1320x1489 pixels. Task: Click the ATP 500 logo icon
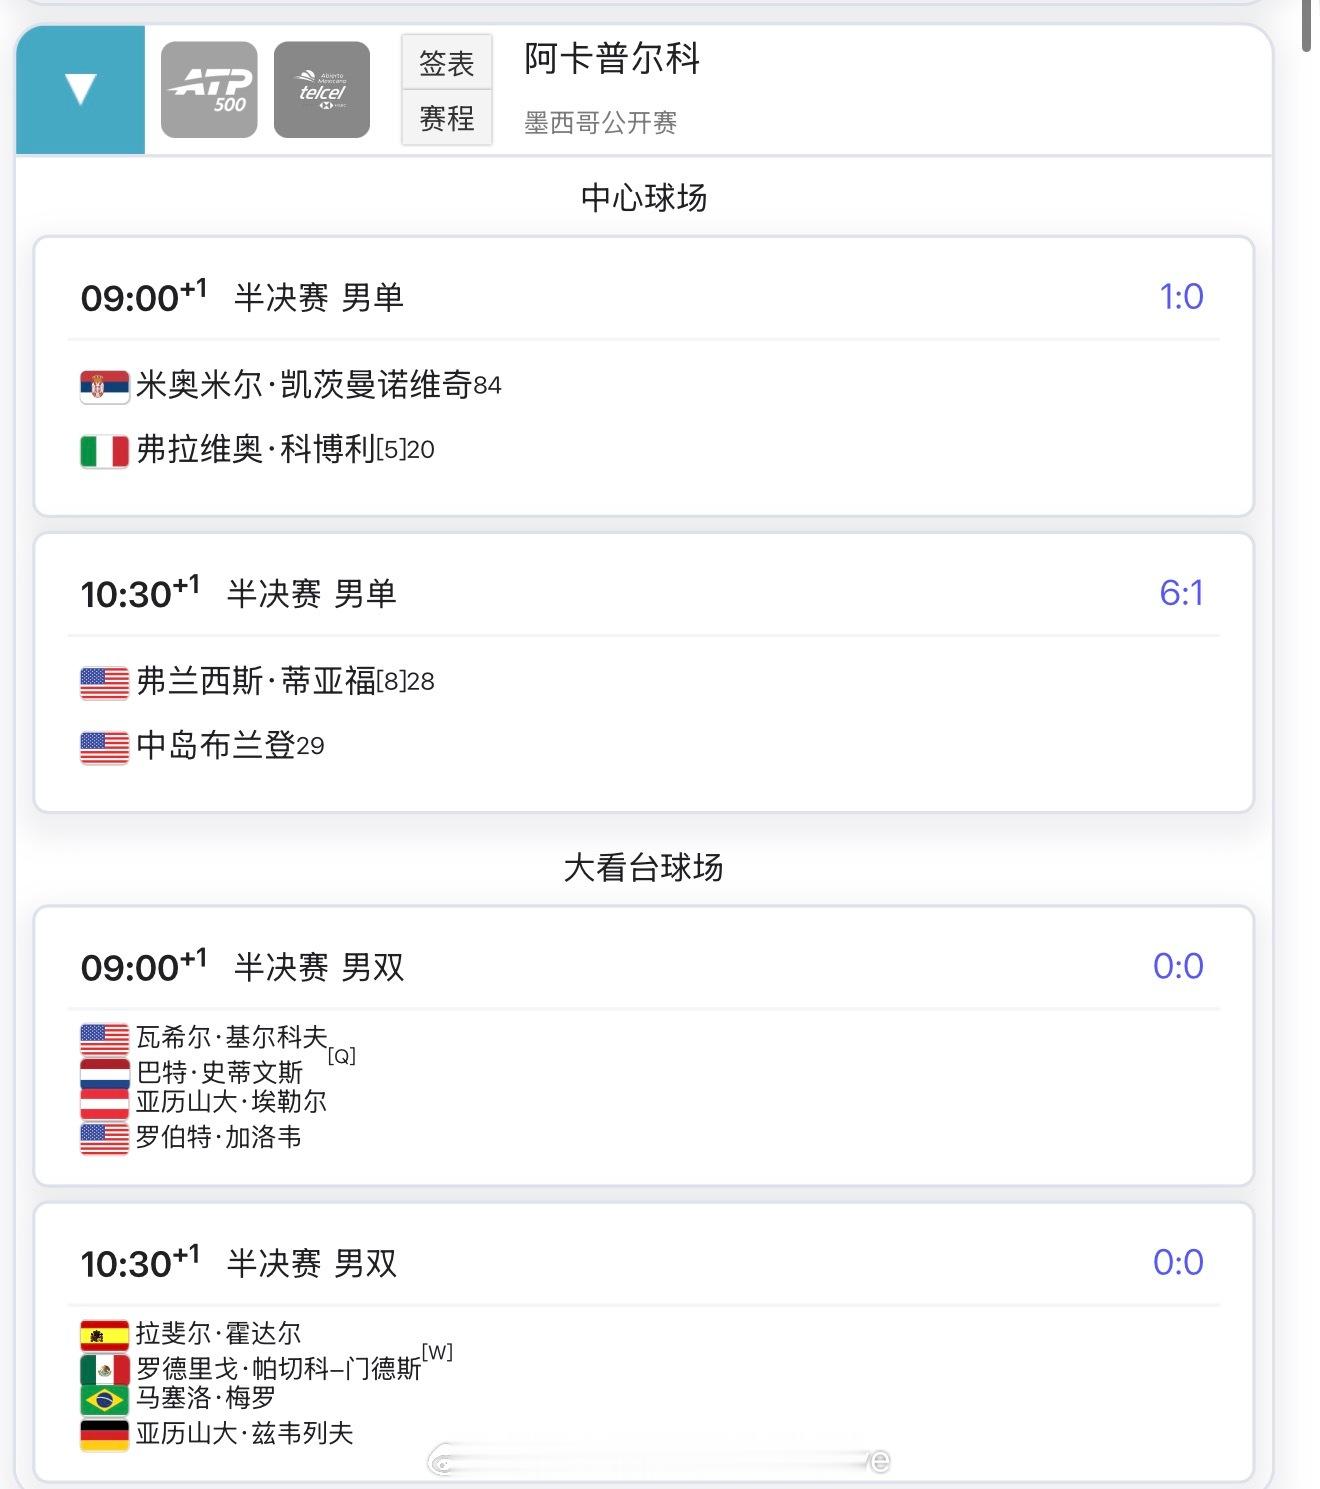tap(209, 90)
